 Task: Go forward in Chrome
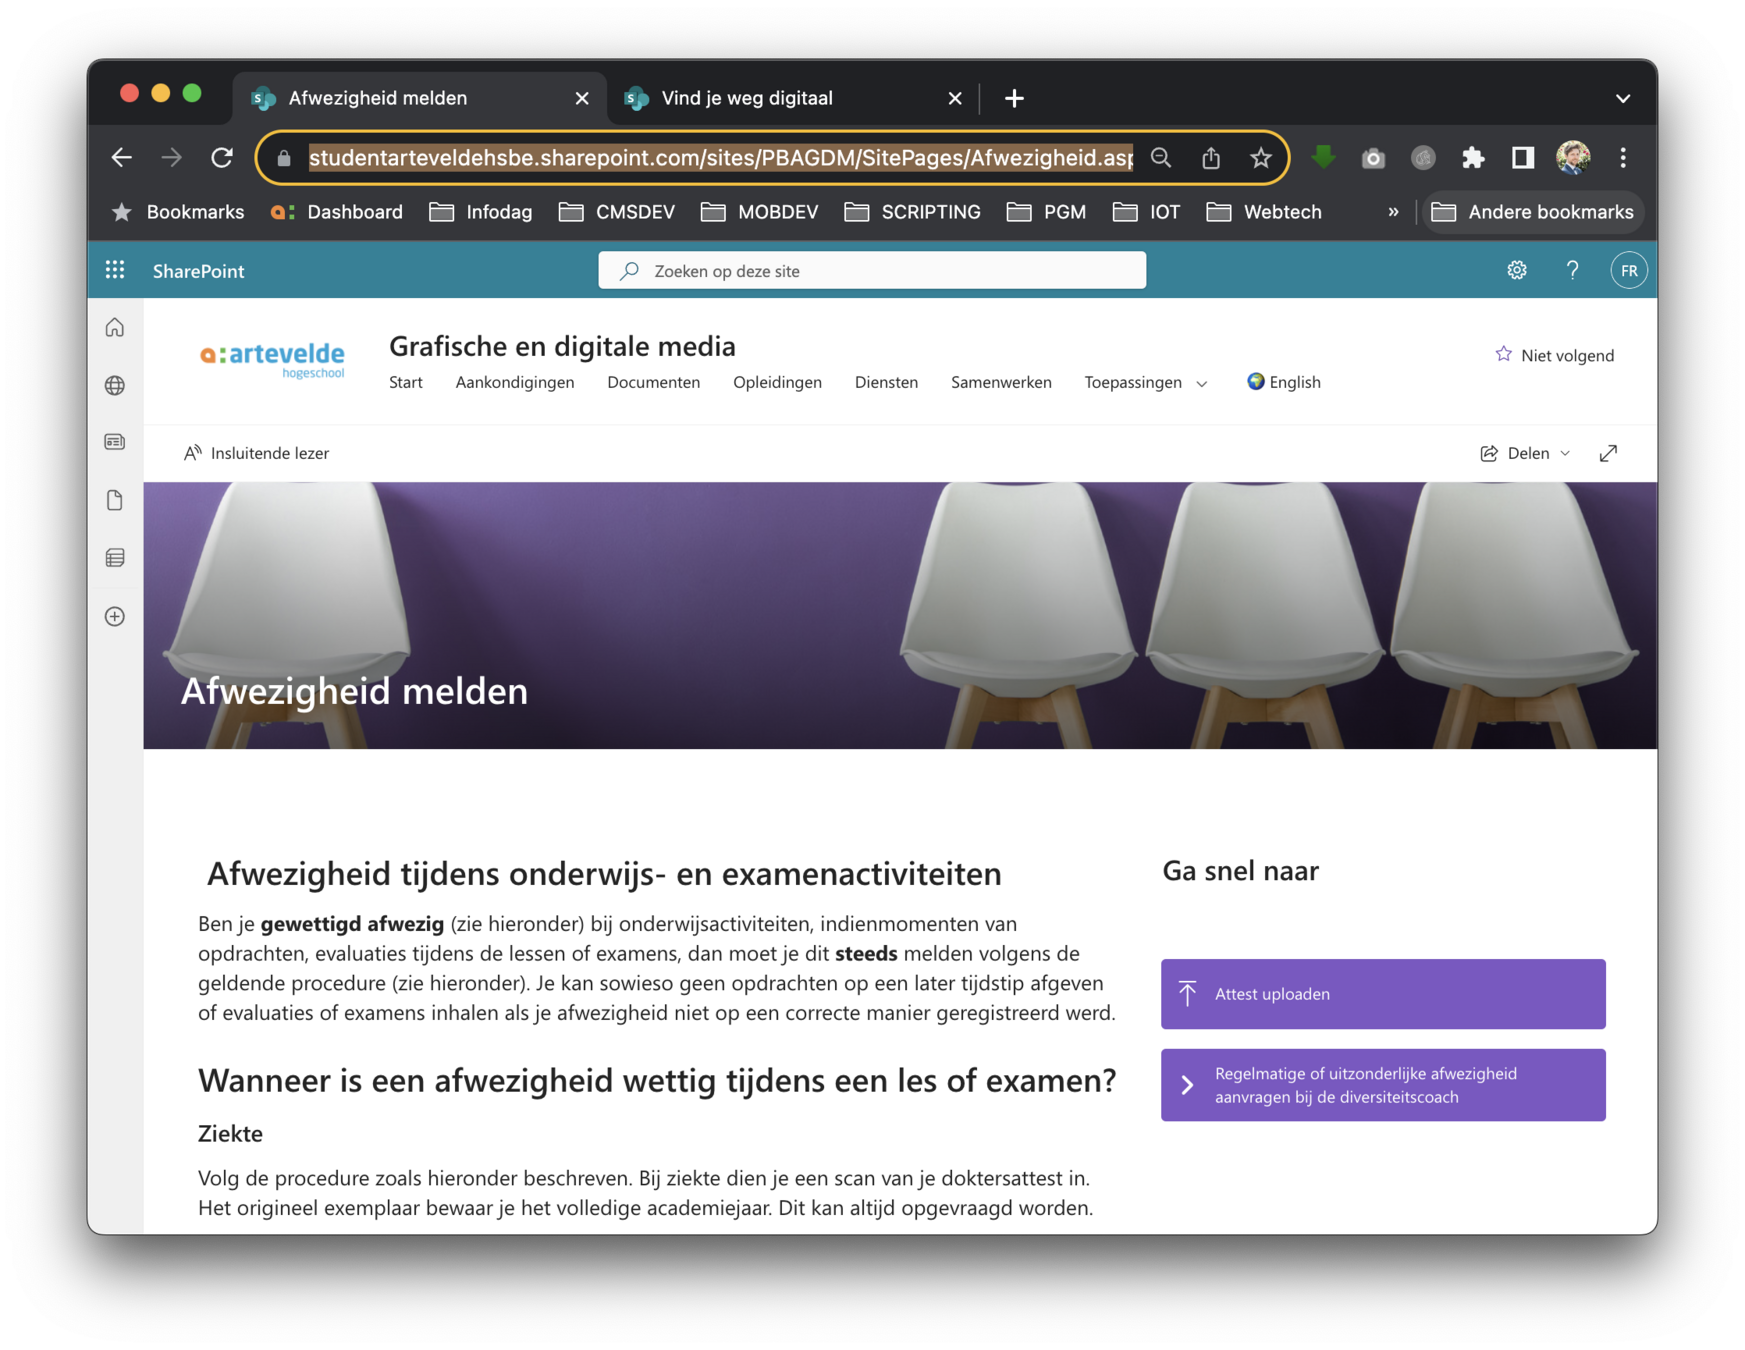point(172,157)
